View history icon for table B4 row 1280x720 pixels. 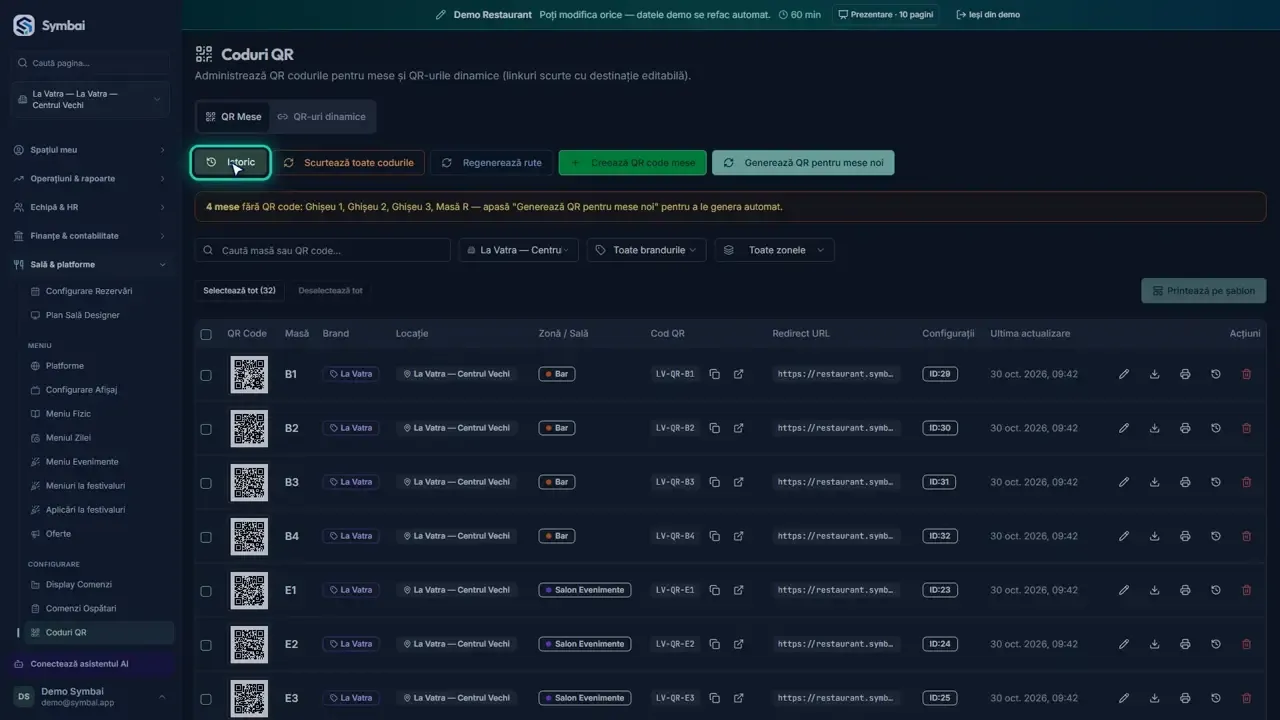(1216, 536)
